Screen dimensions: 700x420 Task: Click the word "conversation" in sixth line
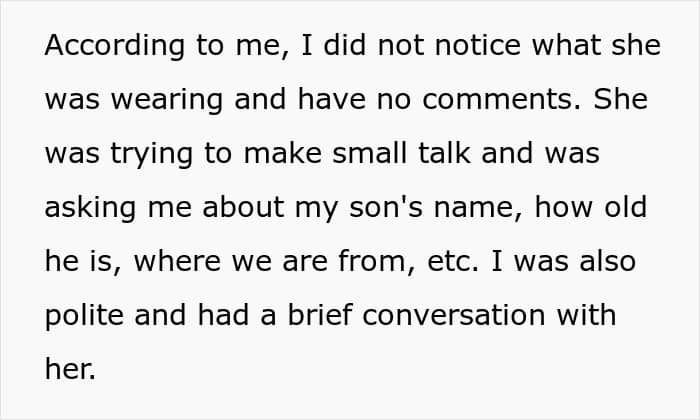tap(454, 315)
